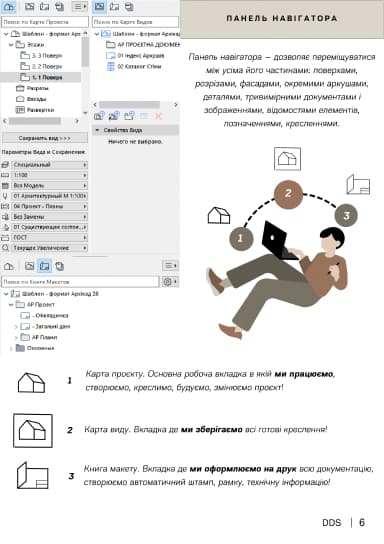The height and width of the screenshot is (544, 384).
Task: Collapse the root template node in View Map
Action: coord(97,34)
